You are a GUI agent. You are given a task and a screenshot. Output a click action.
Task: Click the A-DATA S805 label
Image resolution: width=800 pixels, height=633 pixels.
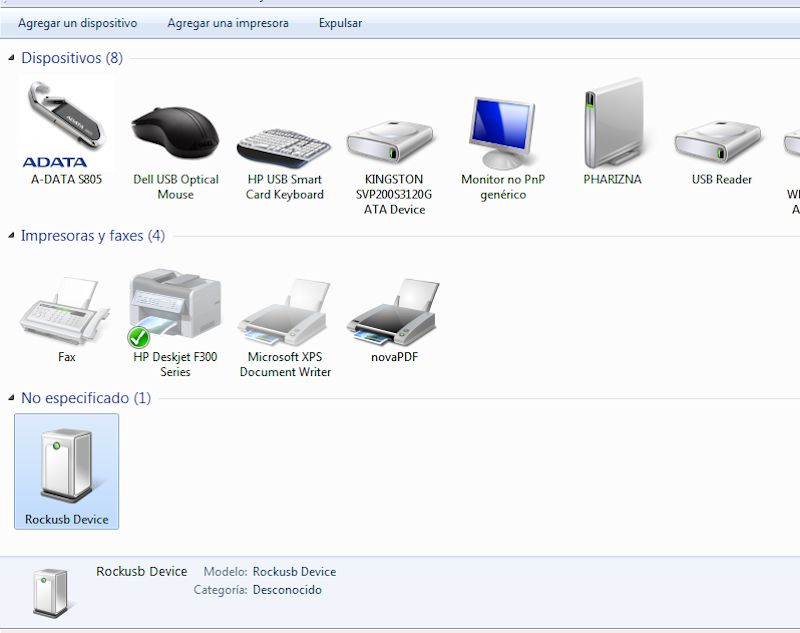(x=66, y=180)
